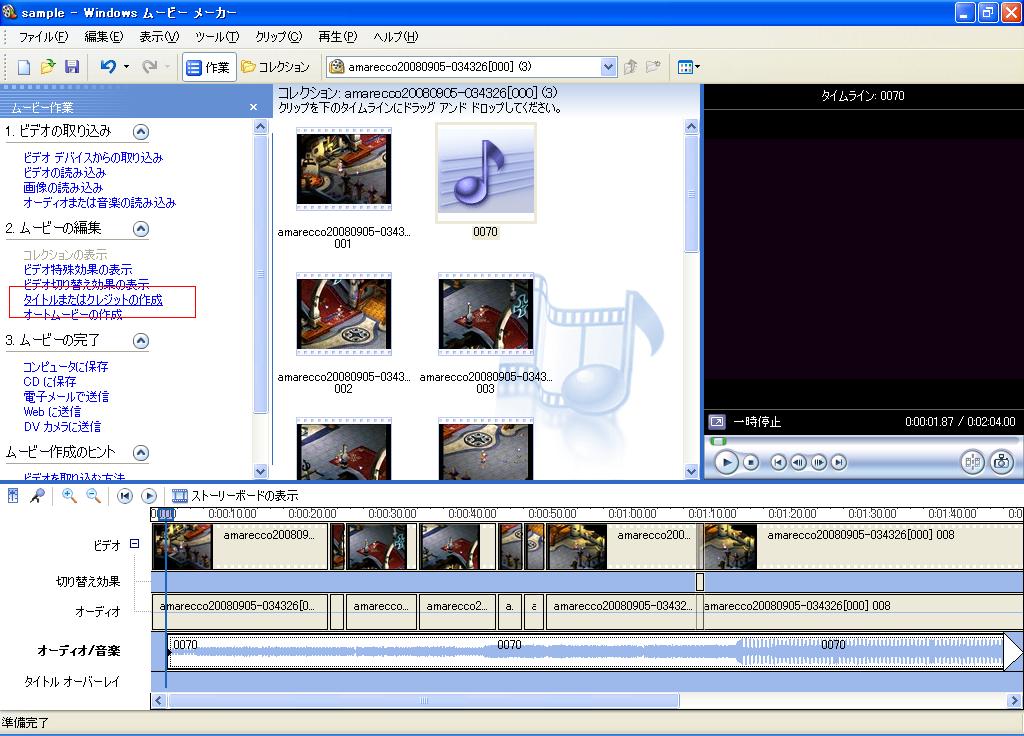Collapse the 1. ビデオの取り込み section
This screenshot has height=736, width=1024.
pos(141,131)
